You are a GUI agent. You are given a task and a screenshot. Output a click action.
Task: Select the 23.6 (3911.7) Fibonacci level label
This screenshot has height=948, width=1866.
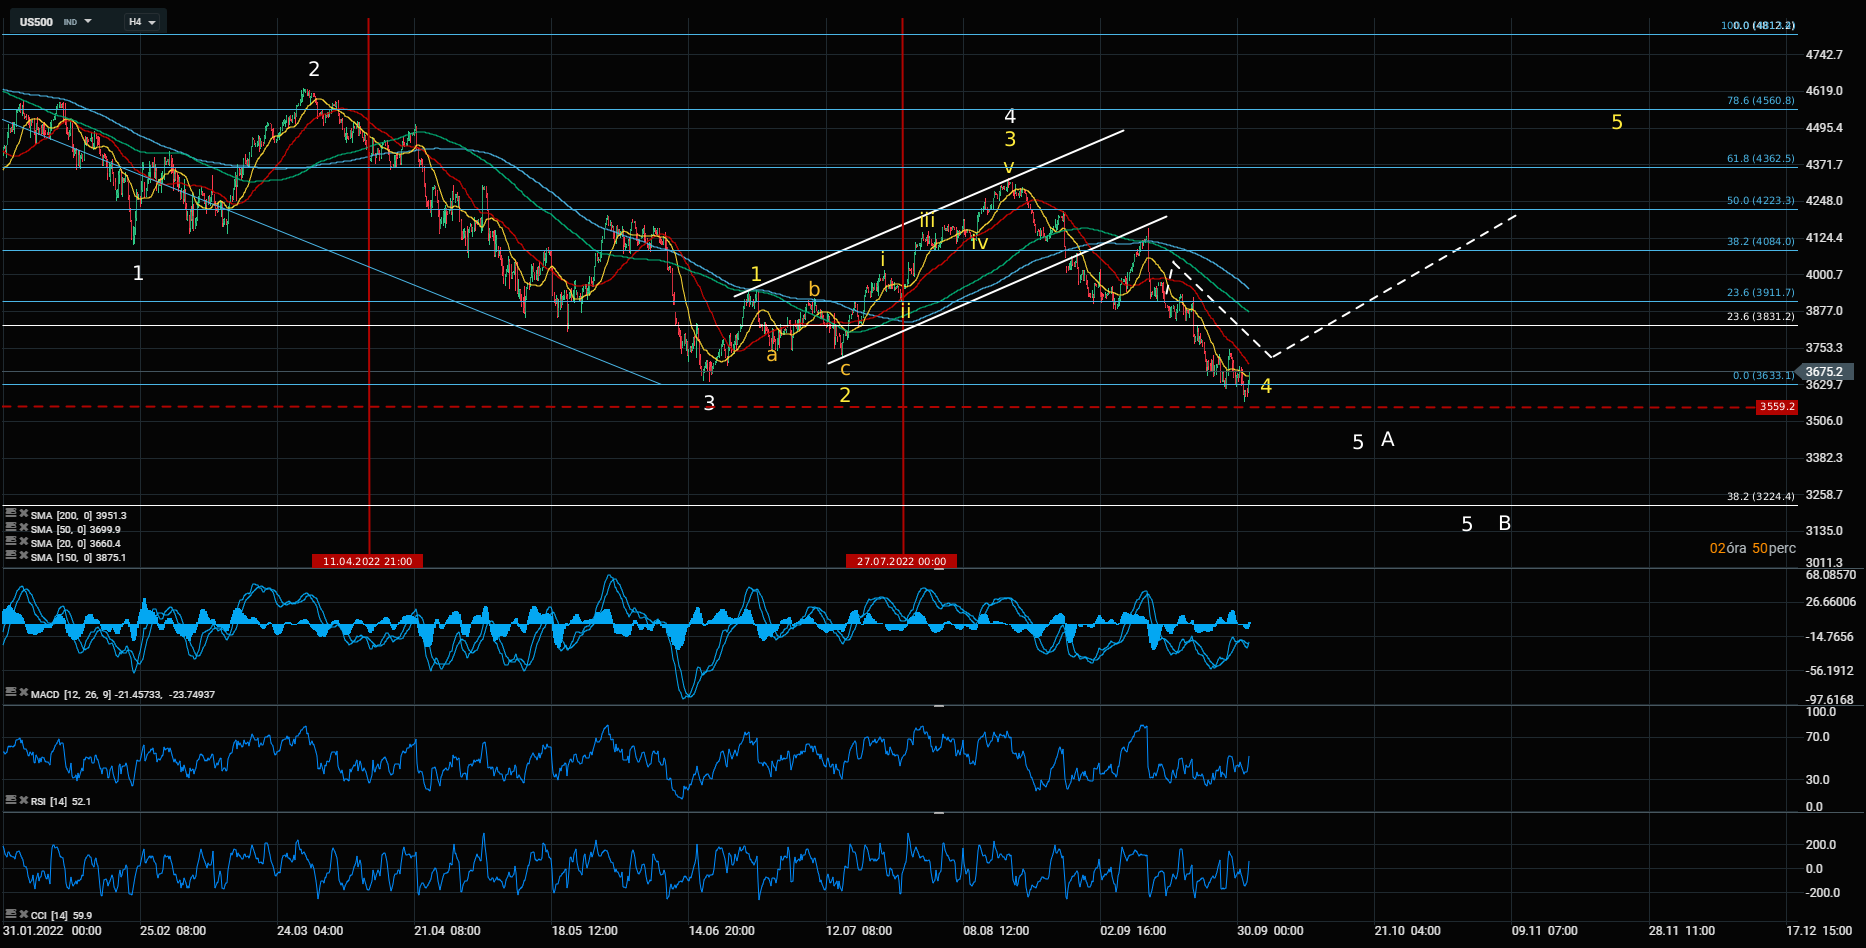[1761, 293]
